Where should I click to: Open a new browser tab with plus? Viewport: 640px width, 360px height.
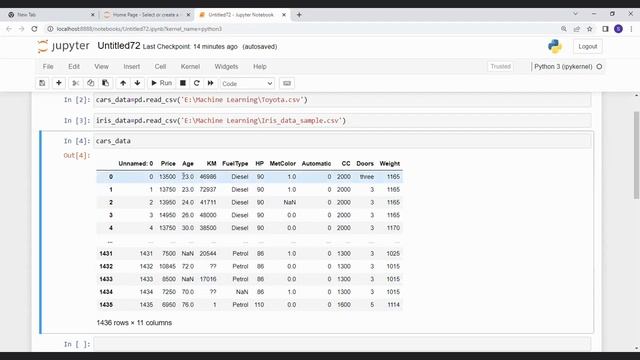[x=299, y=15]
